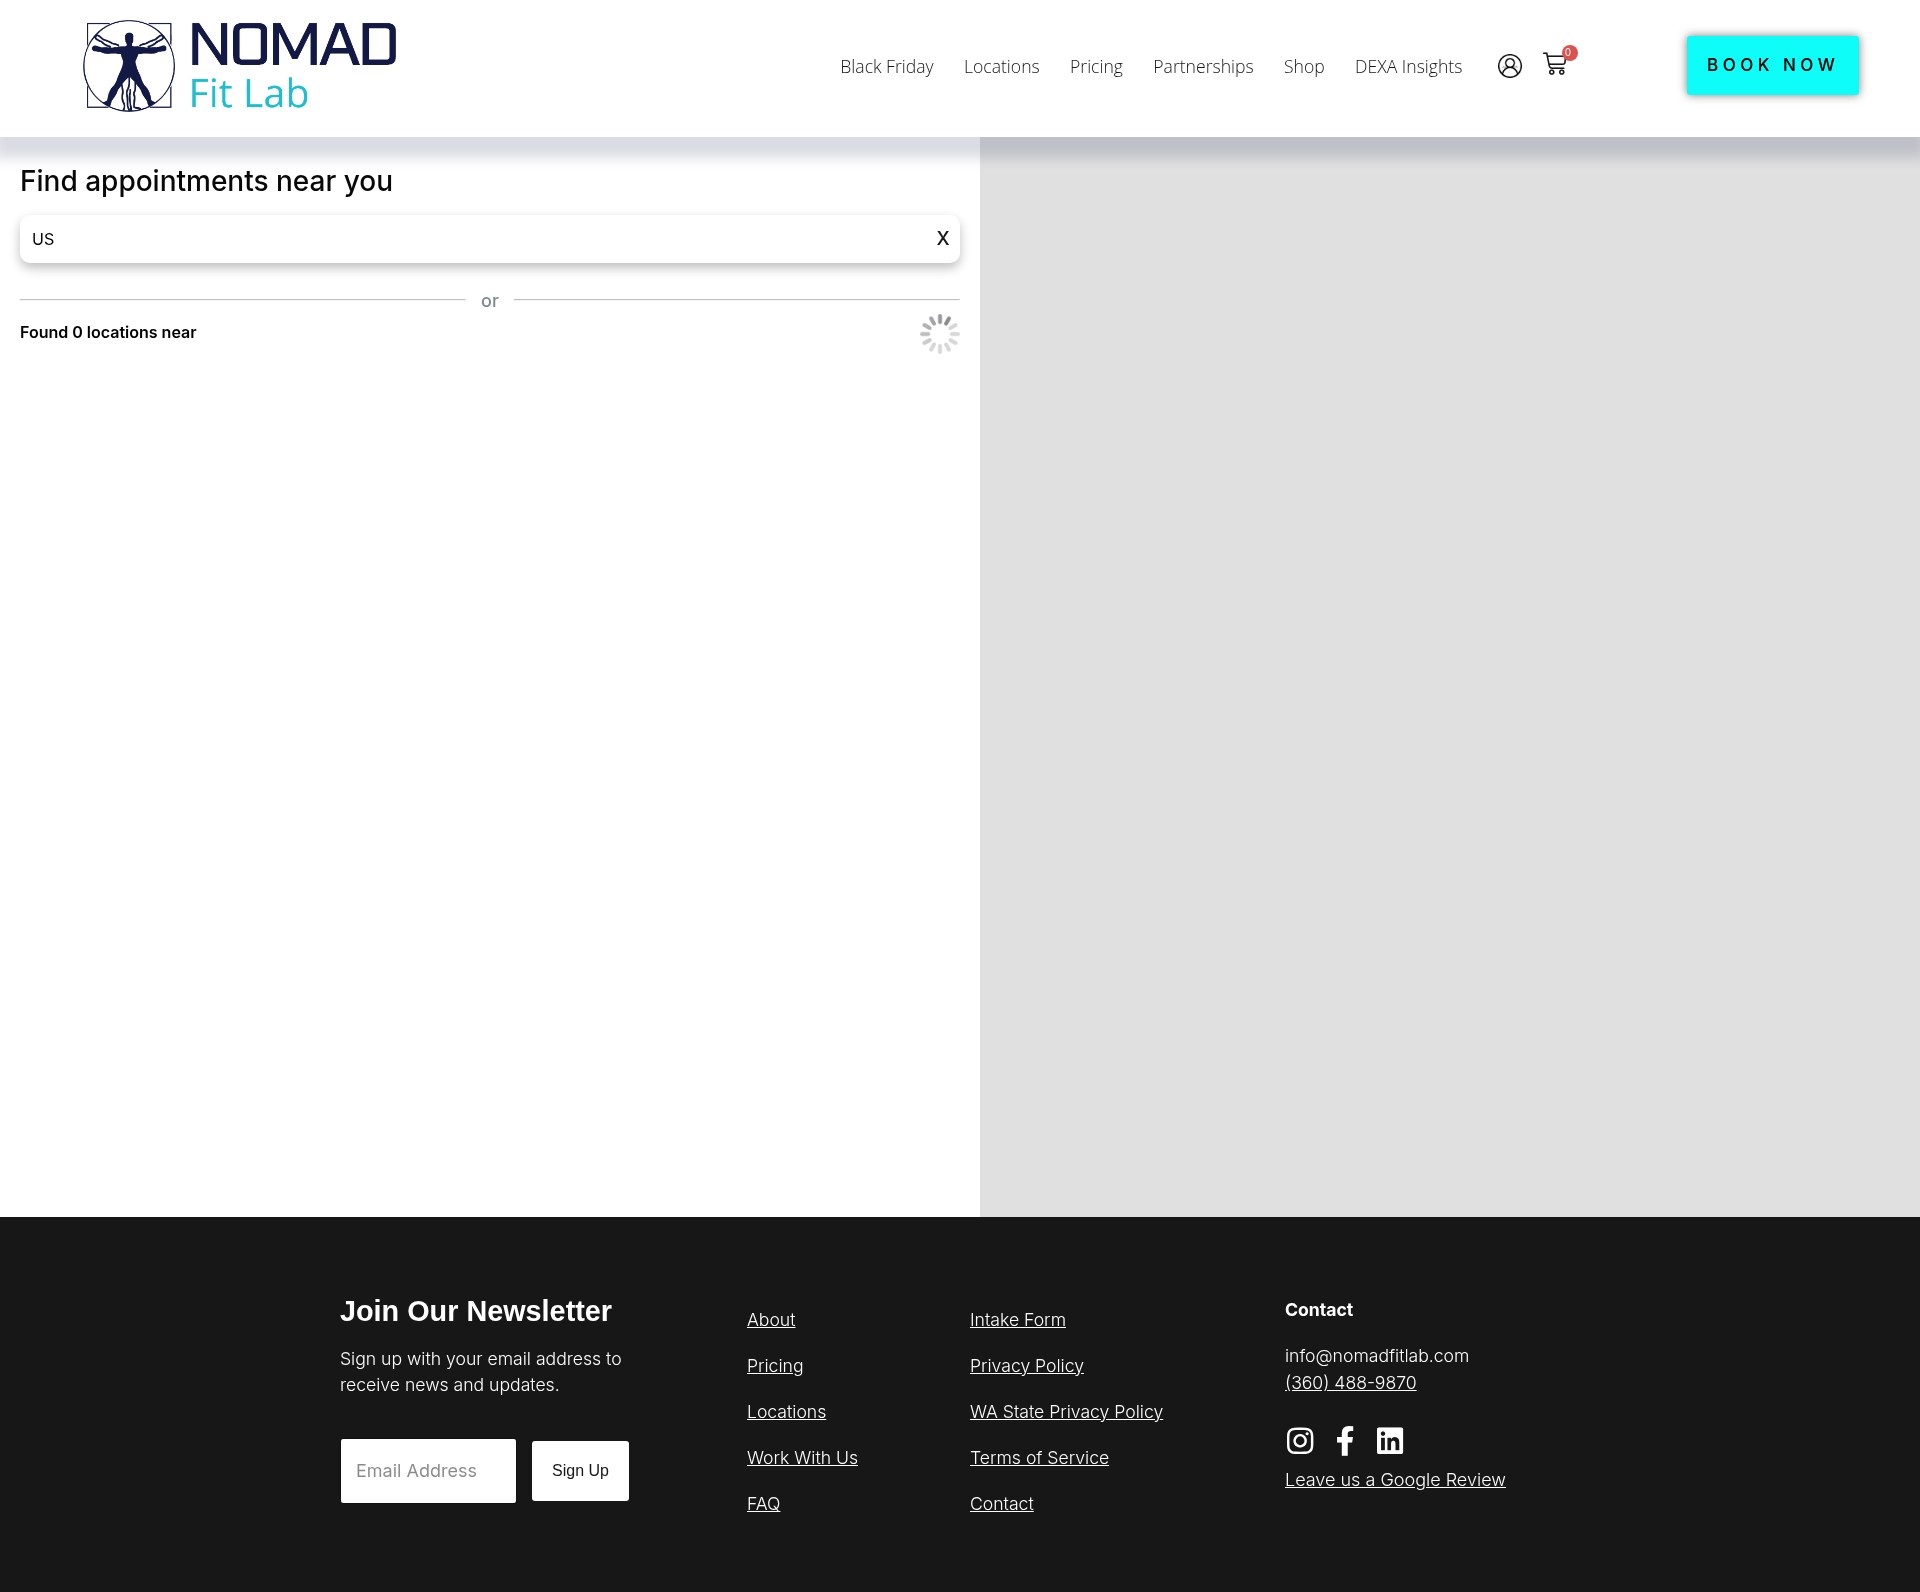Open the Black Friday menu item
The image size is (1920, 1592).
tap(887, 67)
